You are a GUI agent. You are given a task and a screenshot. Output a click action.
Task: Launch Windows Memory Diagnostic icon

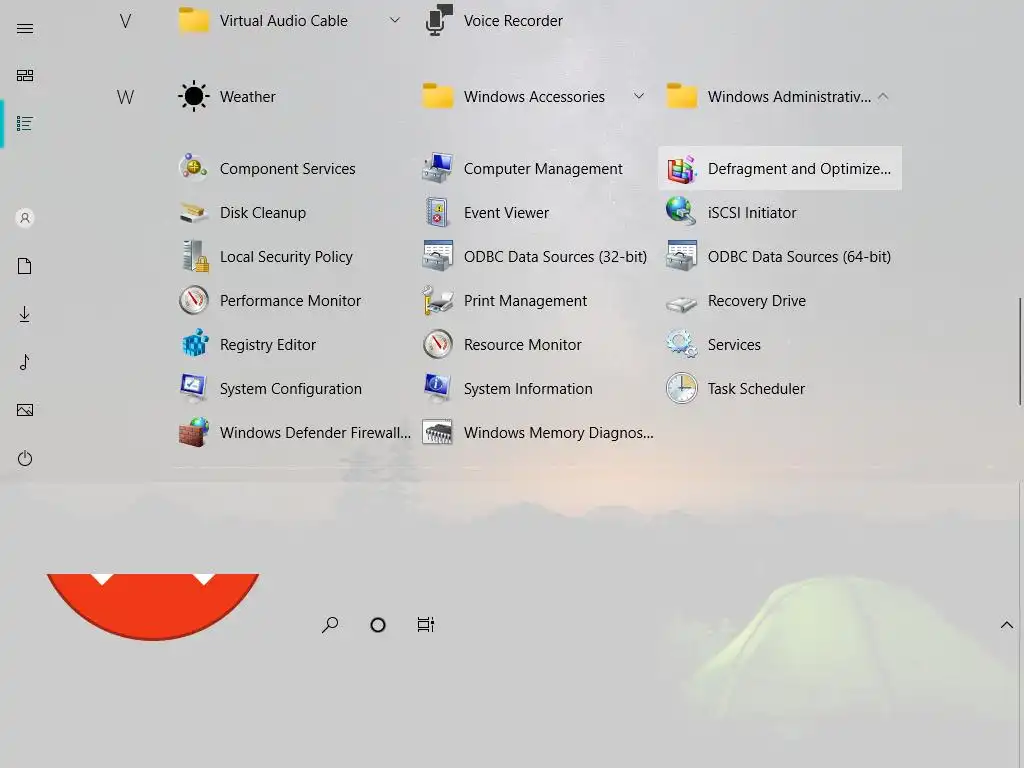pos(438,432)
